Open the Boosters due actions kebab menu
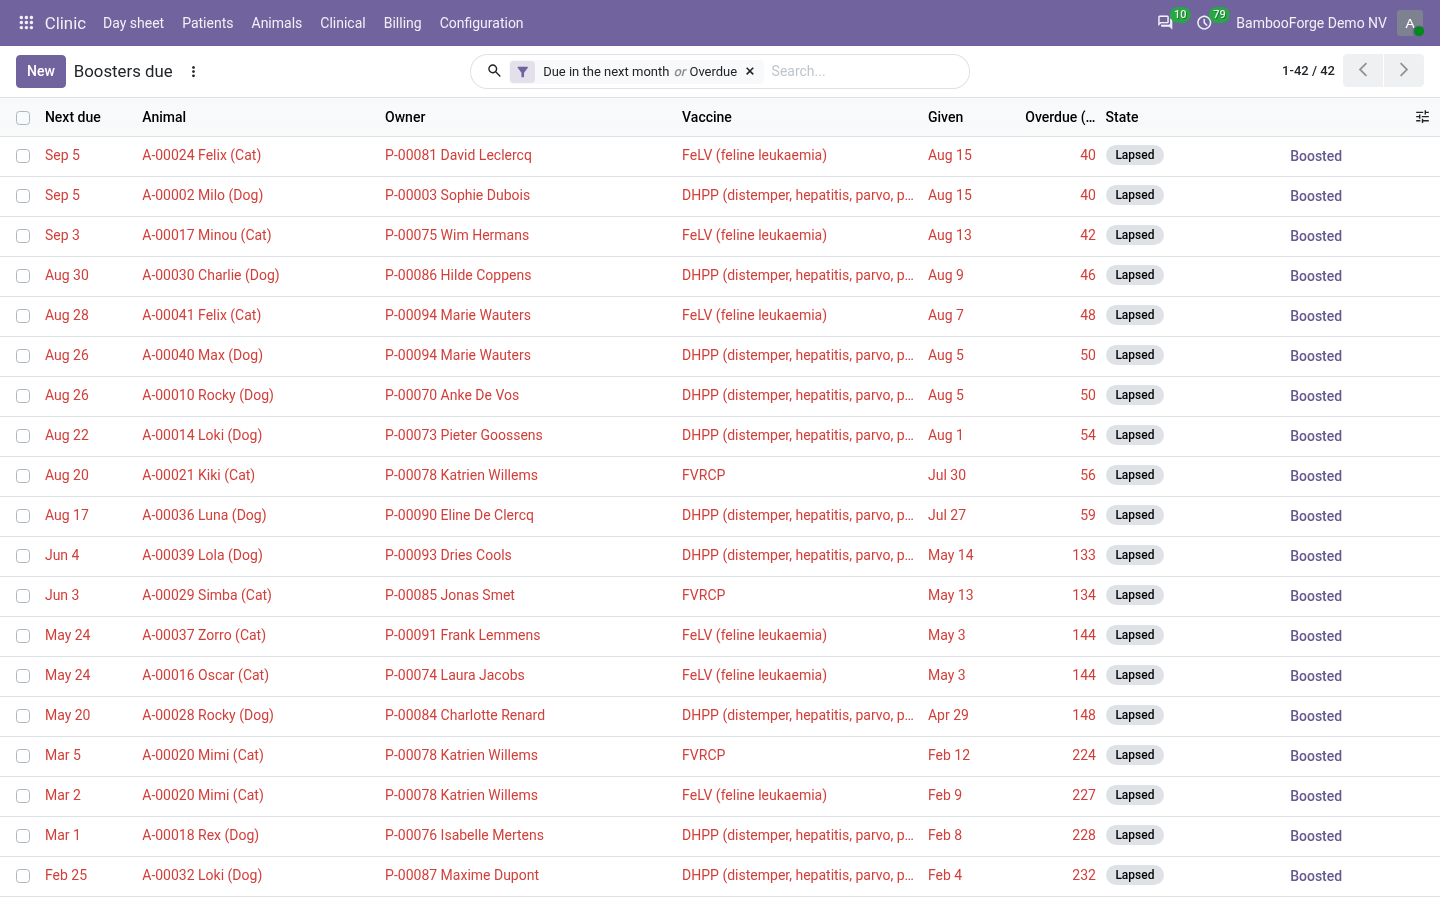Viewport: 1440px width, 900px height. (x=194, y=72)
